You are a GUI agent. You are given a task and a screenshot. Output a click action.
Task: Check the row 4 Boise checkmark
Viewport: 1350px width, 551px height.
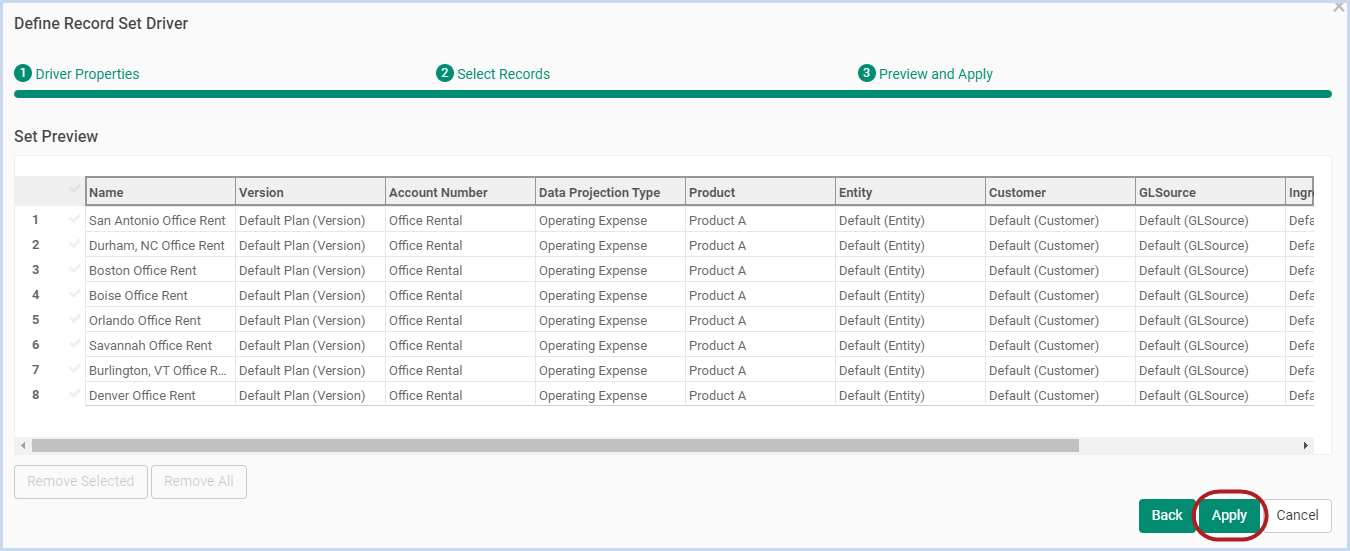point(74,294)
